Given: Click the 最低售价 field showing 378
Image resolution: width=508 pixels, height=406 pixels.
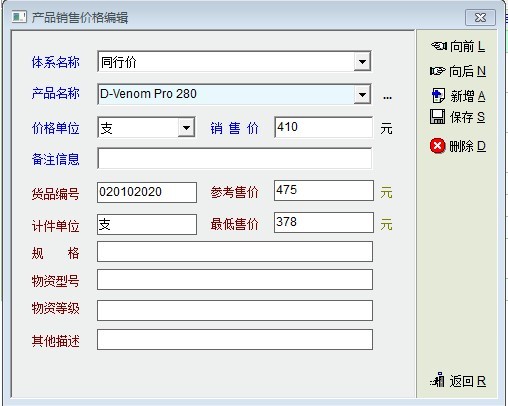Looking at the screenshot, I should pyautogui.click(x=324, y=222).
